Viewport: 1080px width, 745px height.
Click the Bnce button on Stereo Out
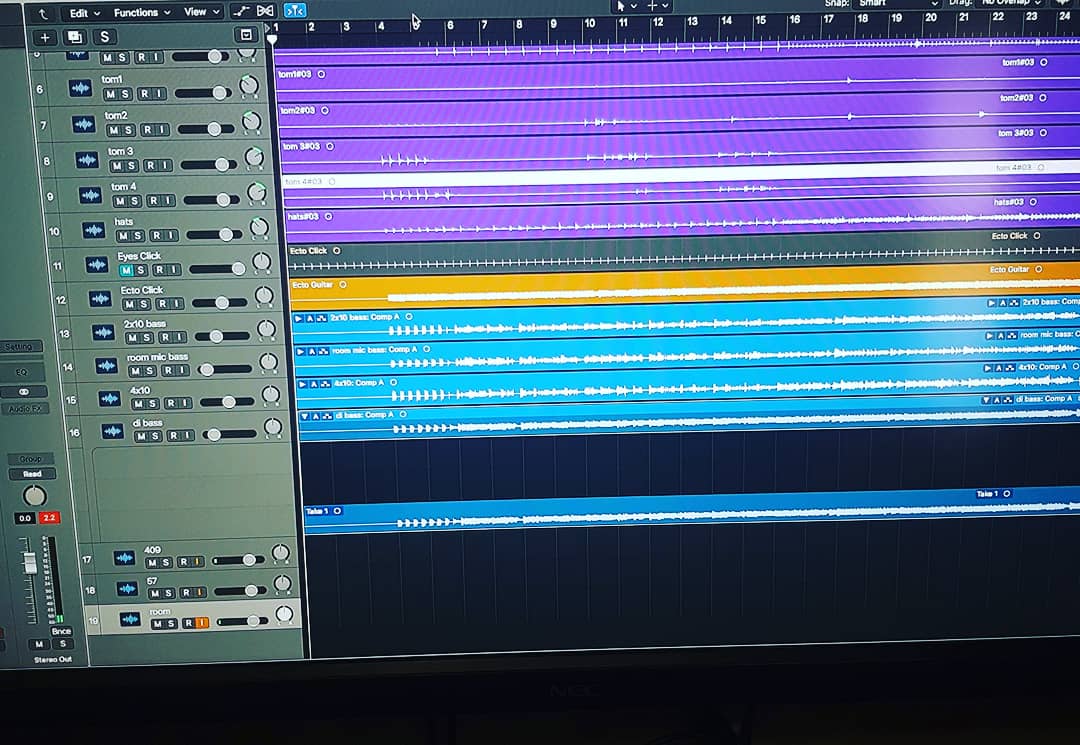[61, 631]
